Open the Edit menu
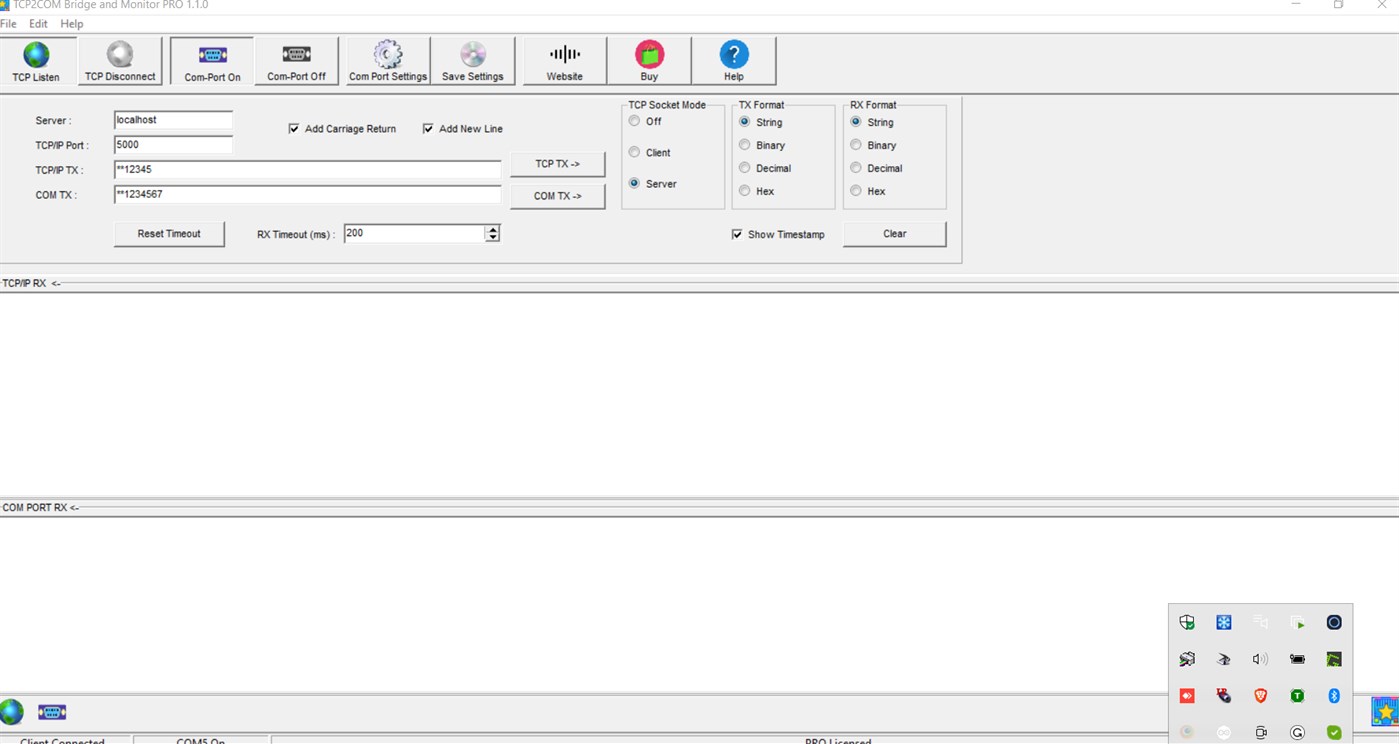 38,23
